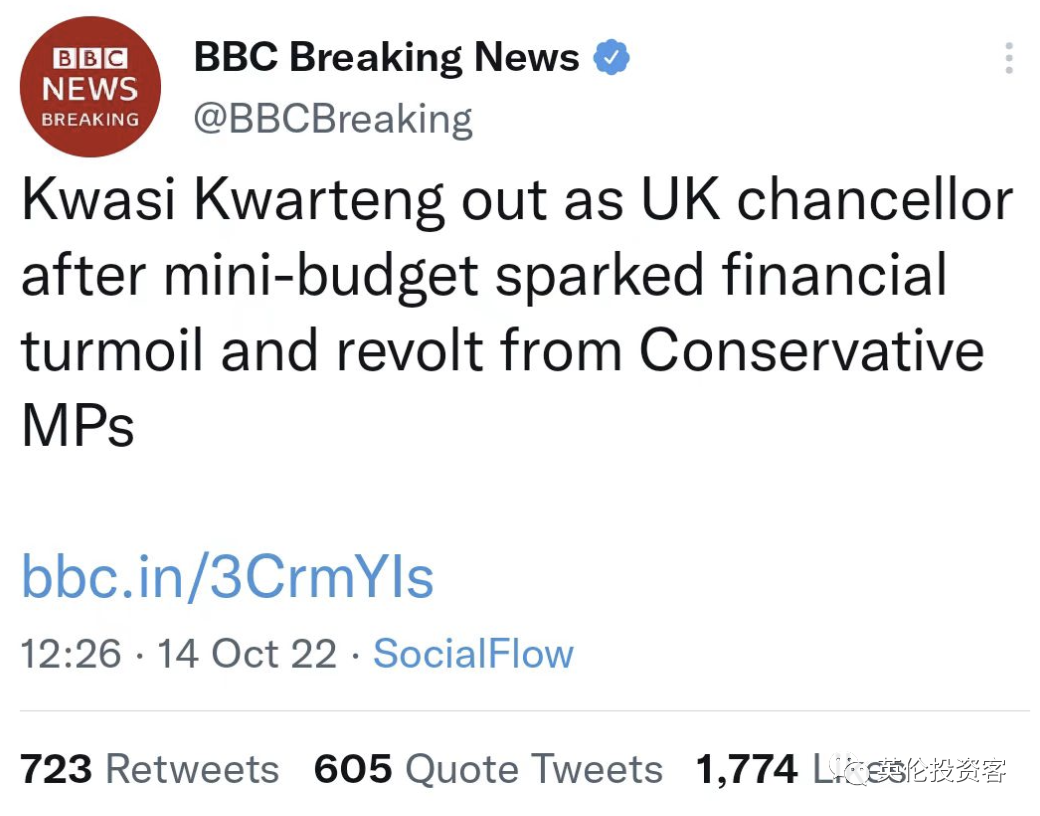Click the blue verified checkmark badge

point(611,58)
